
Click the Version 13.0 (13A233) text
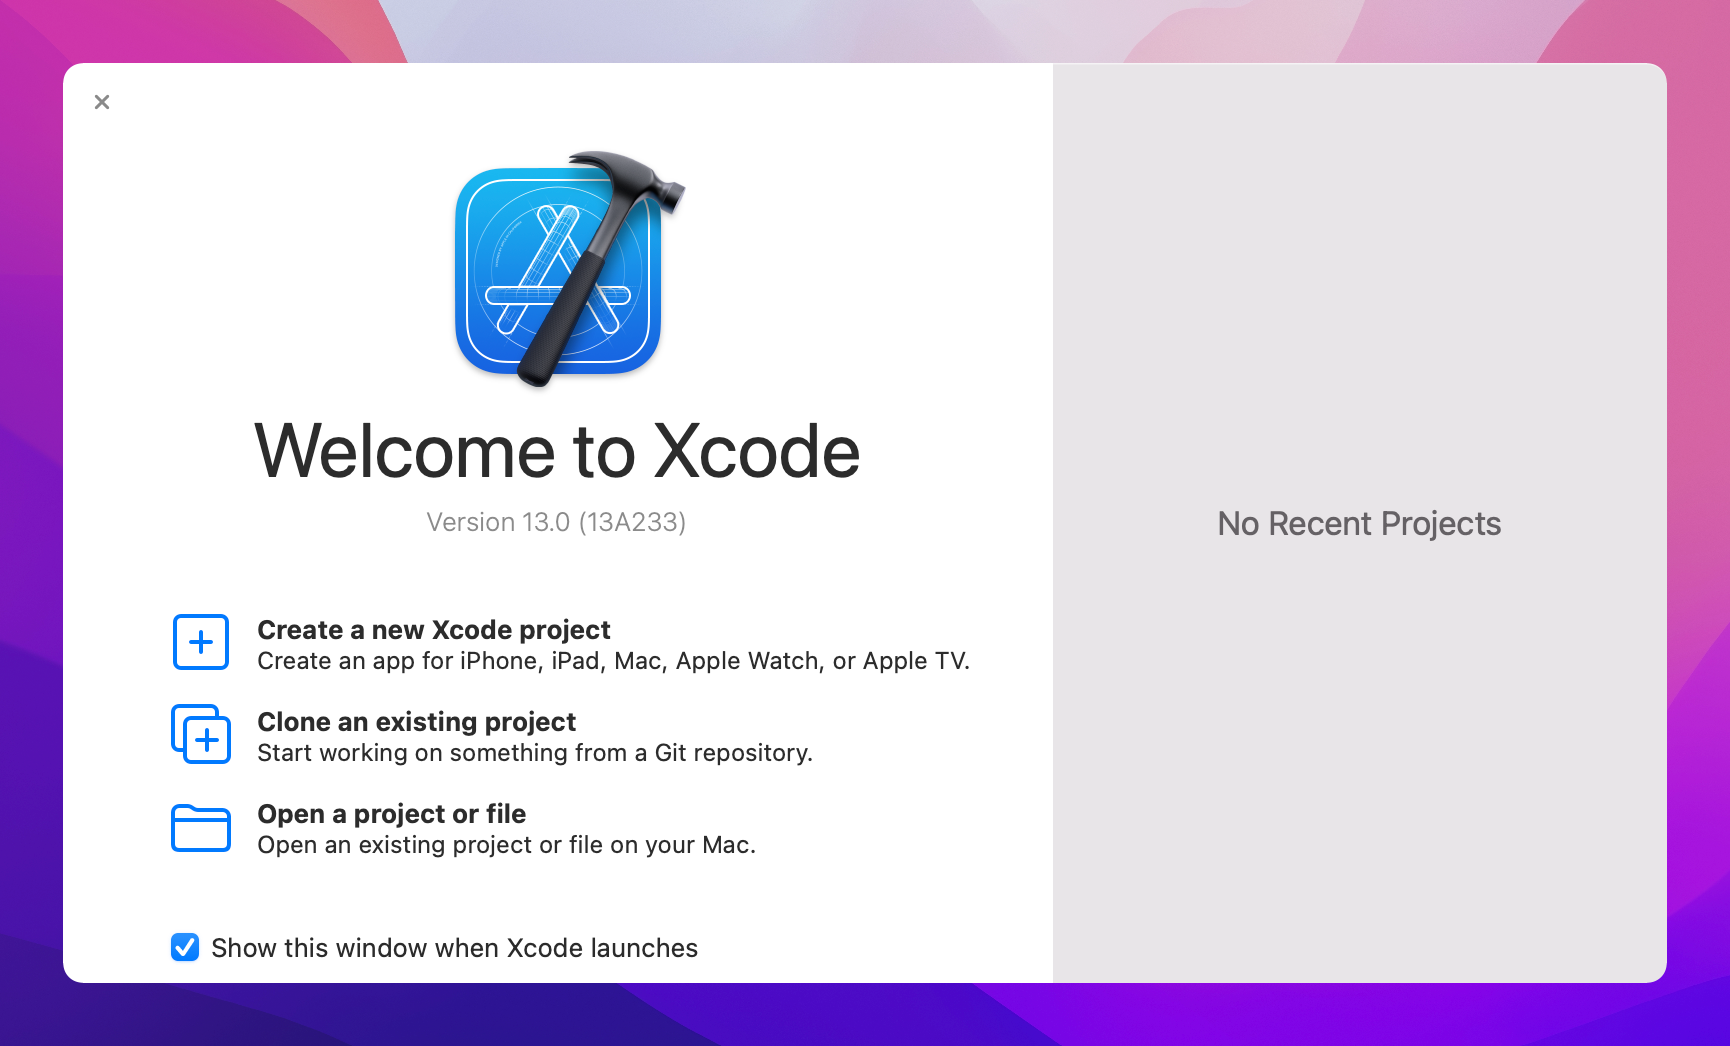click(556, 522)
